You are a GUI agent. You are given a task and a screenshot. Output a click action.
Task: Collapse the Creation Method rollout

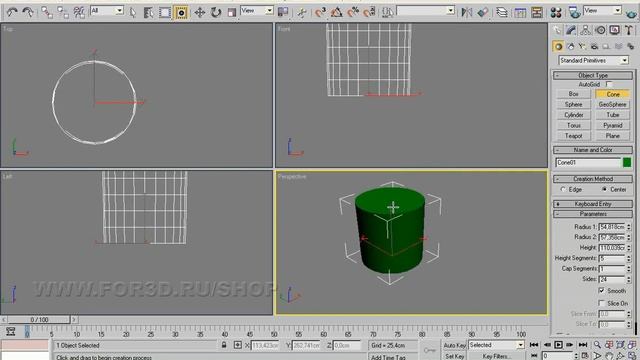(x=593, y=179)
